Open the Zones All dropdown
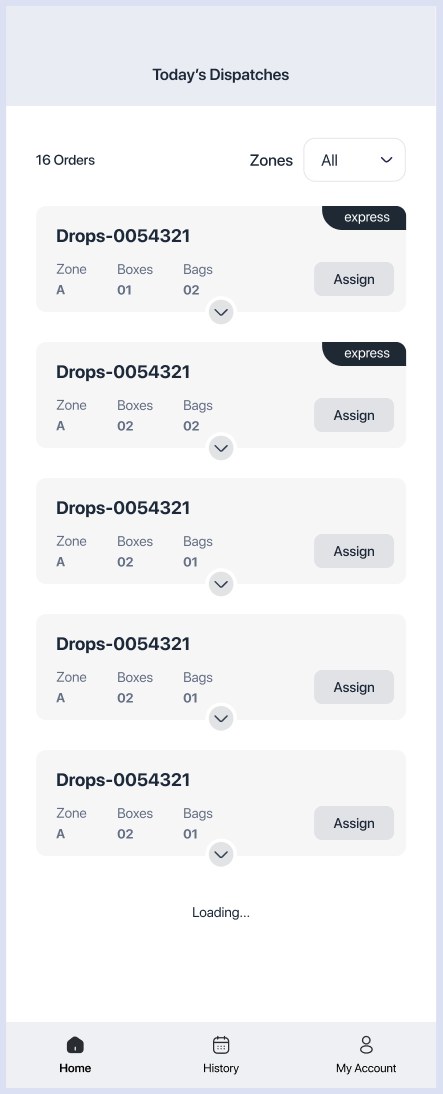Viewport: 443px width, 1094px height. click(x=354, y=160)
